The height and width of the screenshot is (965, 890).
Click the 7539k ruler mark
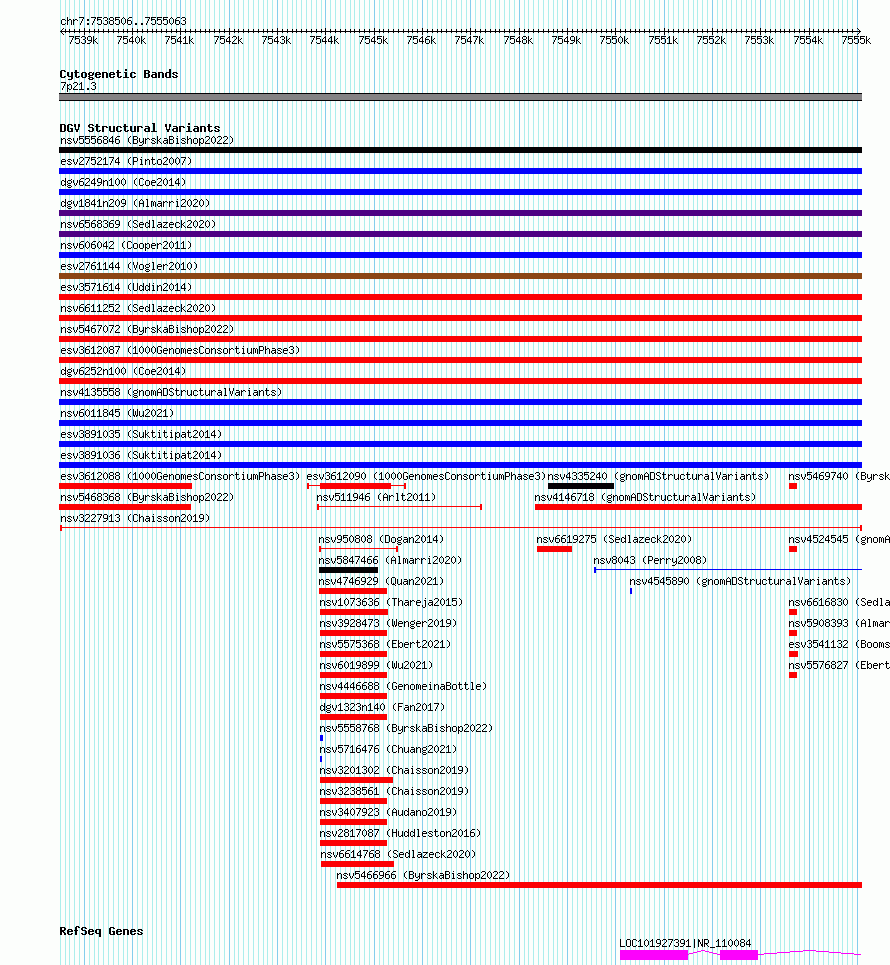pyautogui.click(x=83, y=40)
